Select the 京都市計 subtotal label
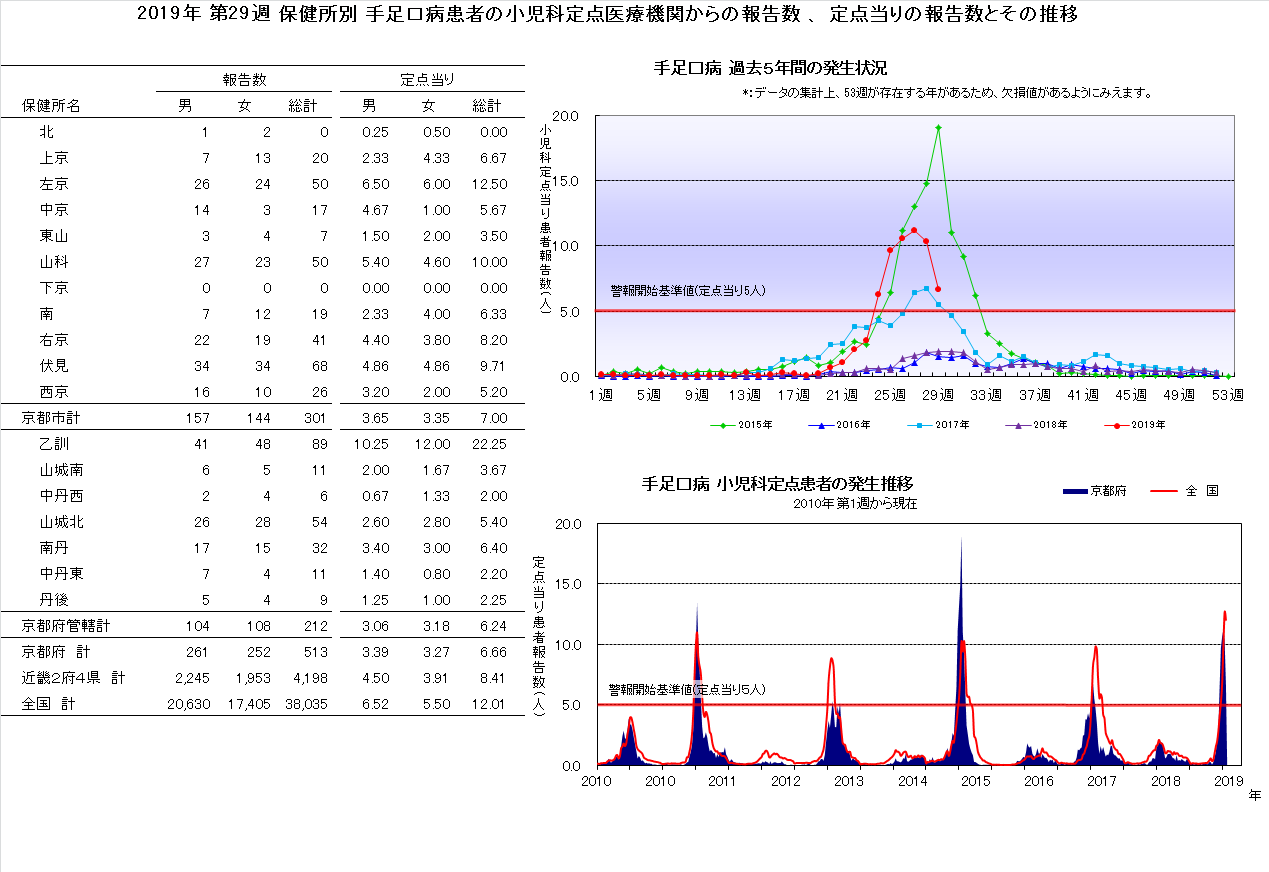Screen dimensions: 1269x872 point(51,418)
